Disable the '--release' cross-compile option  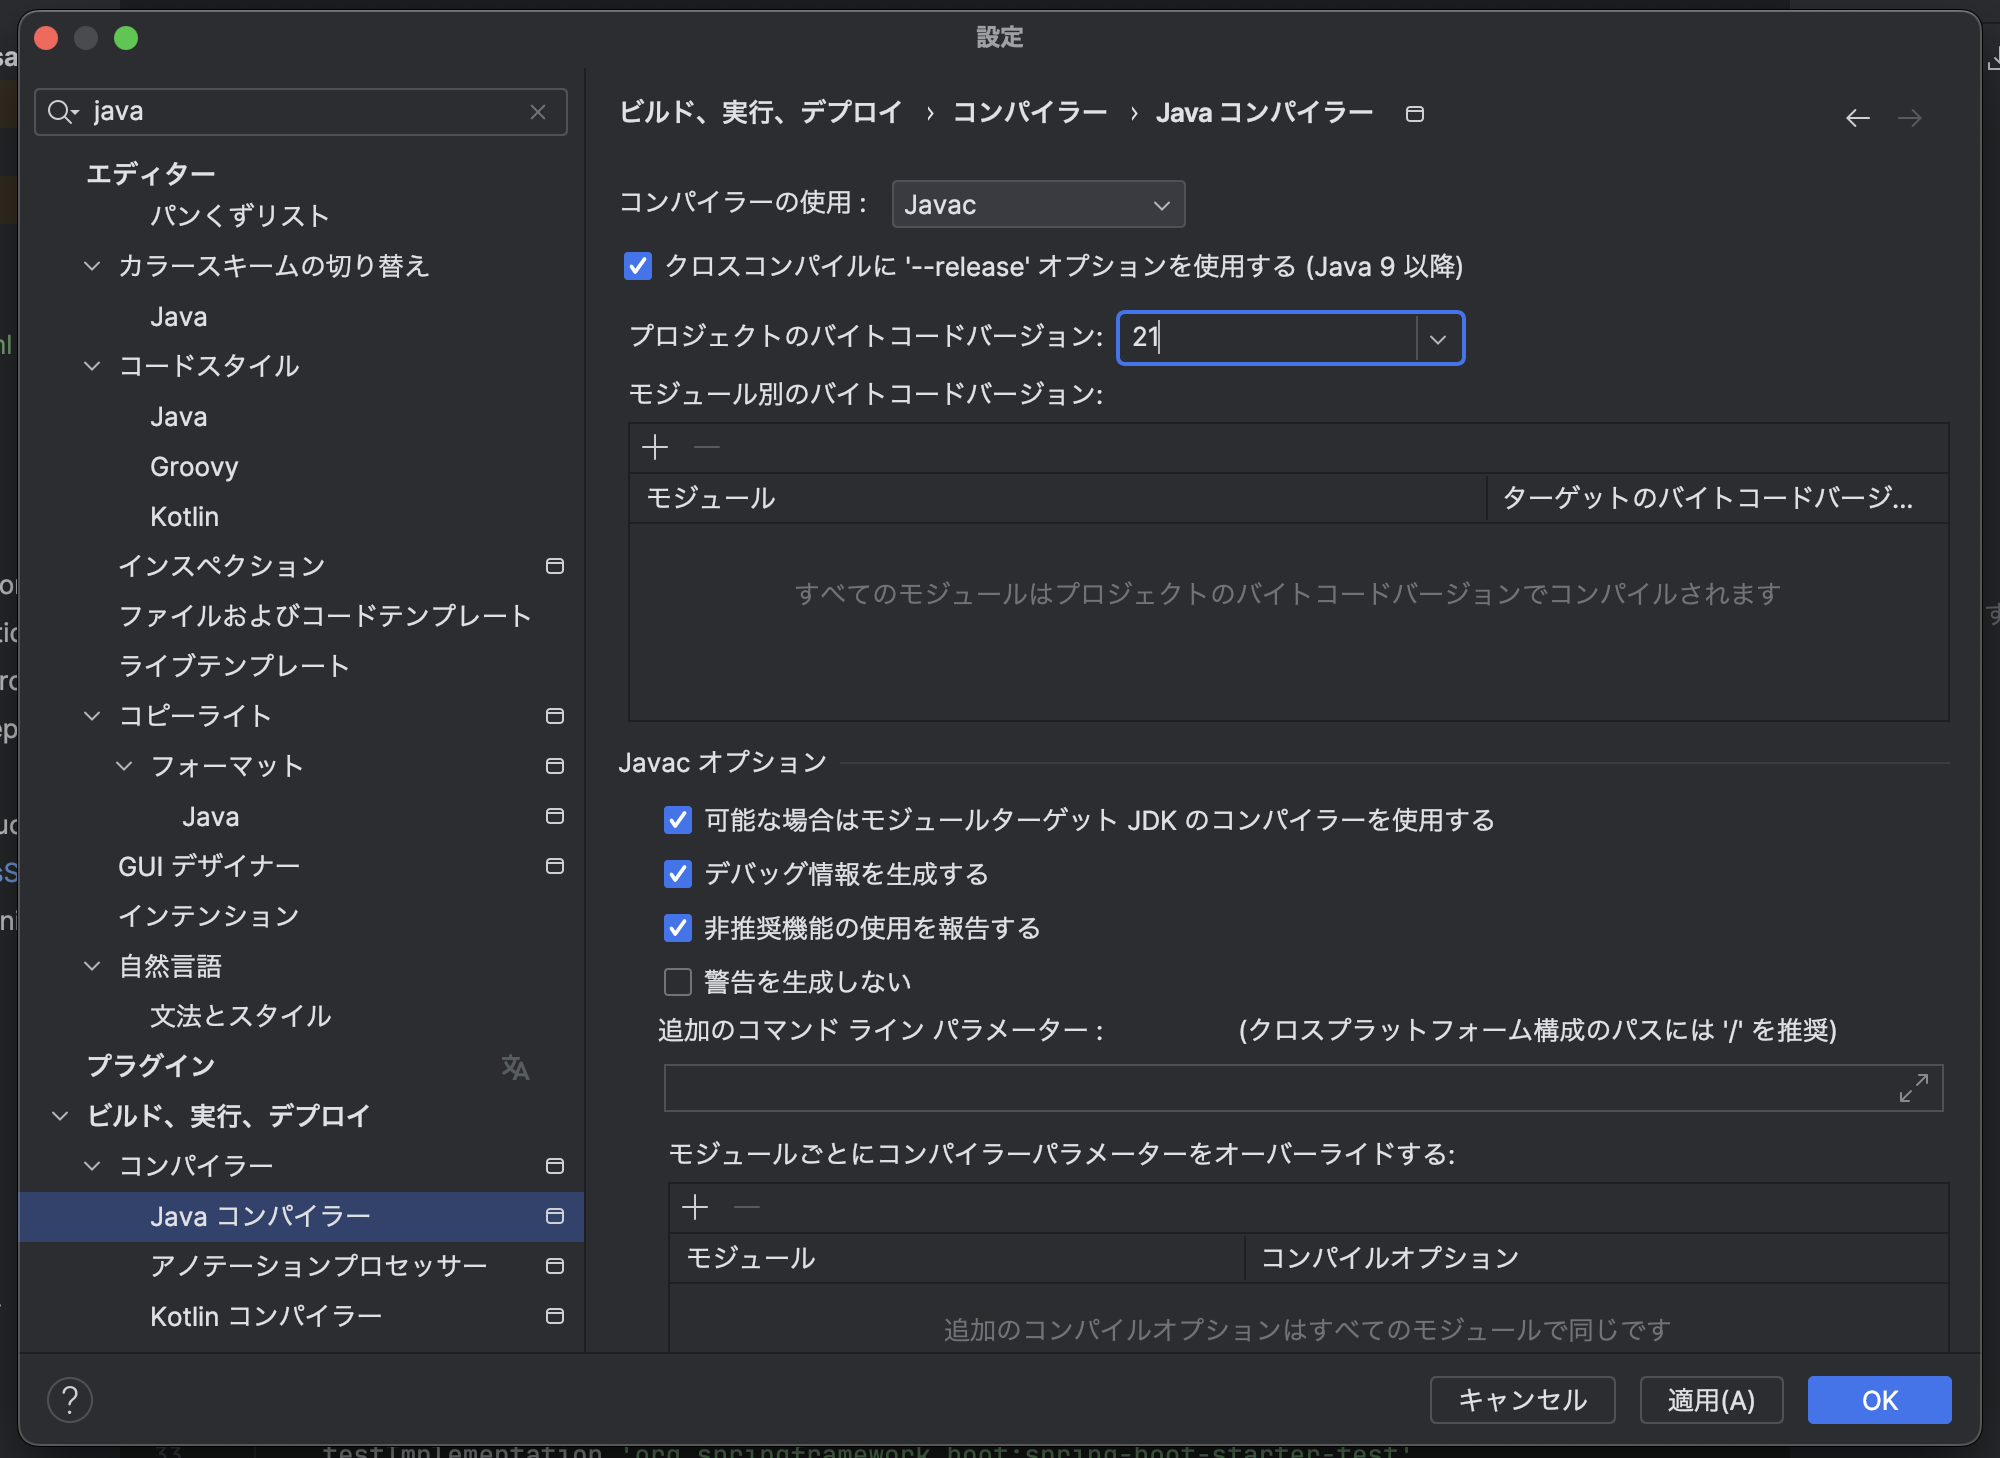coord(638,266)
